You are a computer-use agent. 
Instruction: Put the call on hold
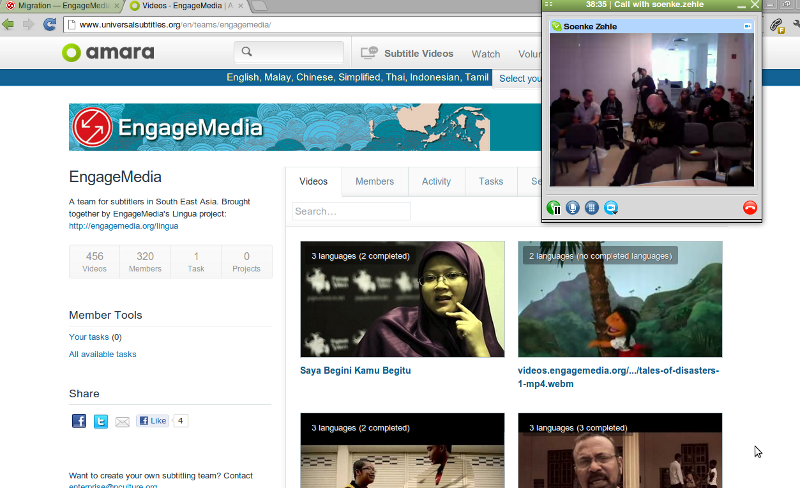554,208
